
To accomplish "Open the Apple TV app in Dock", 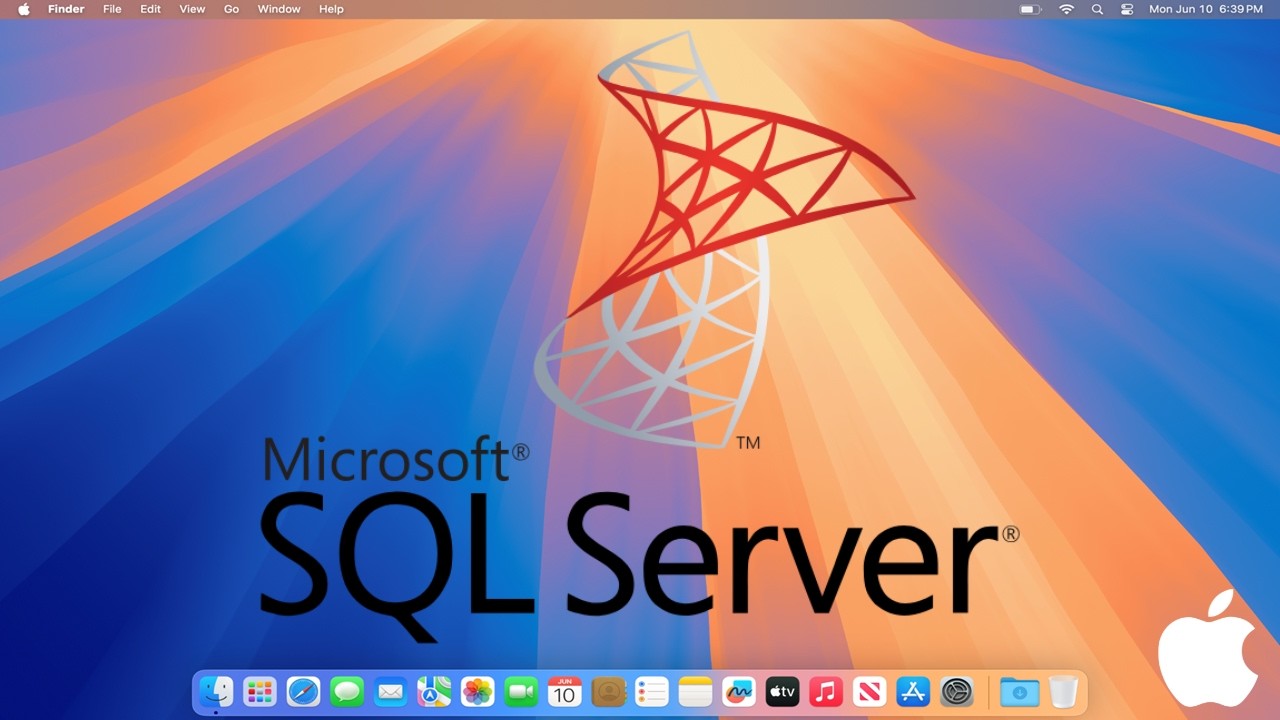I will [x=782, y=691].
